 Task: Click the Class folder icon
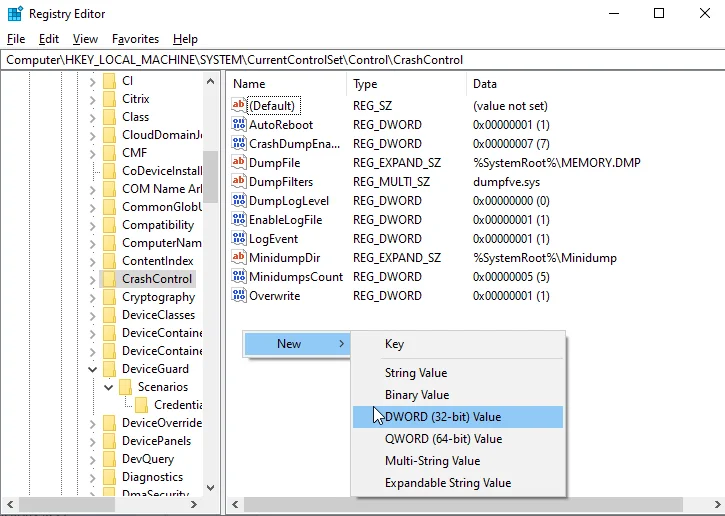coord(110,117)
